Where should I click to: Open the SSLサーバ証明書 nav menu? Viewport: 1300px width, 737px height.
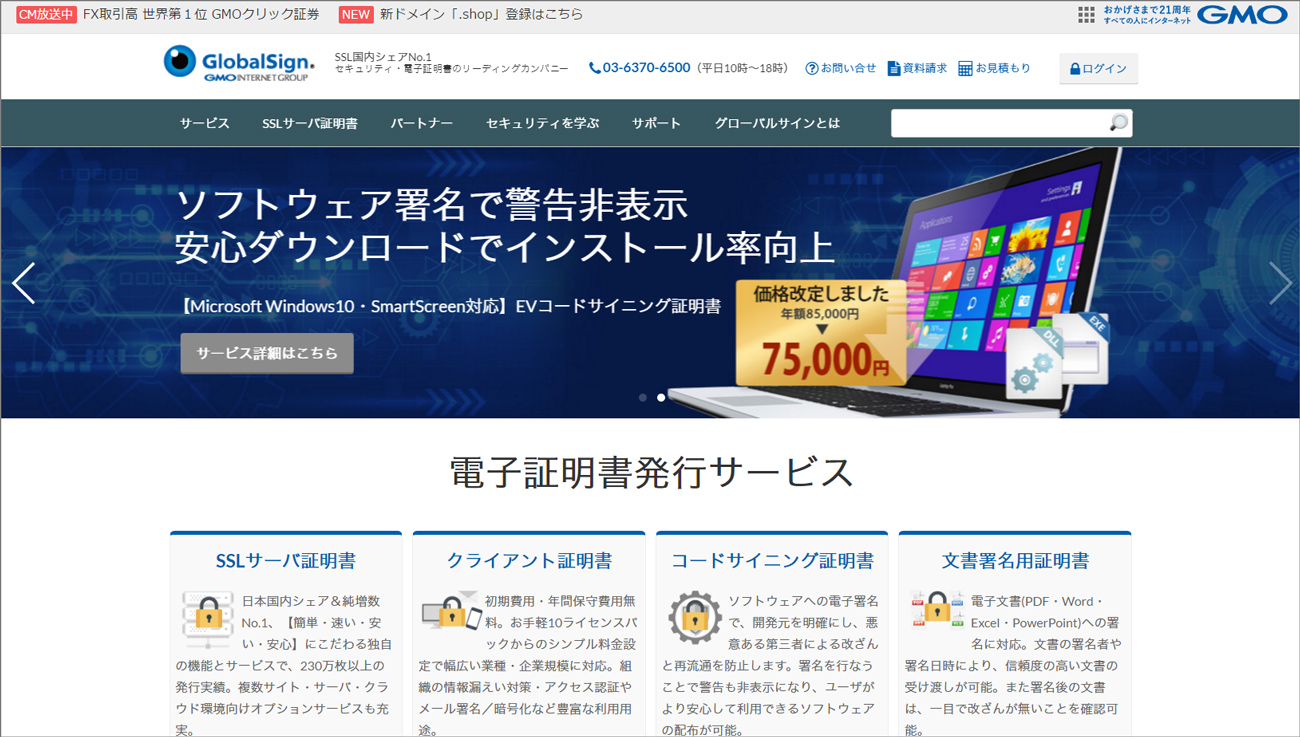point(310,123)
